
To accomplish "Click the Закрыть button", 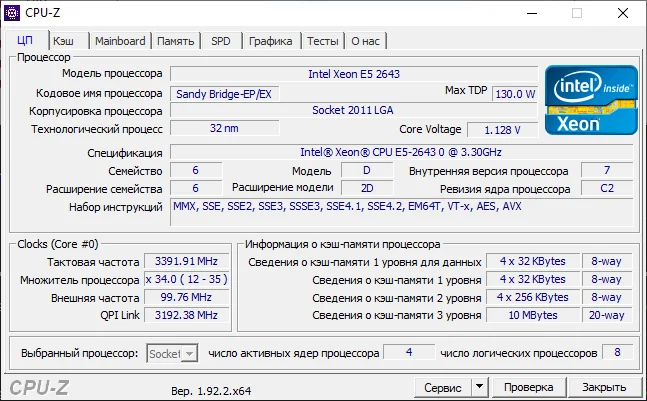I will point(604,387).
